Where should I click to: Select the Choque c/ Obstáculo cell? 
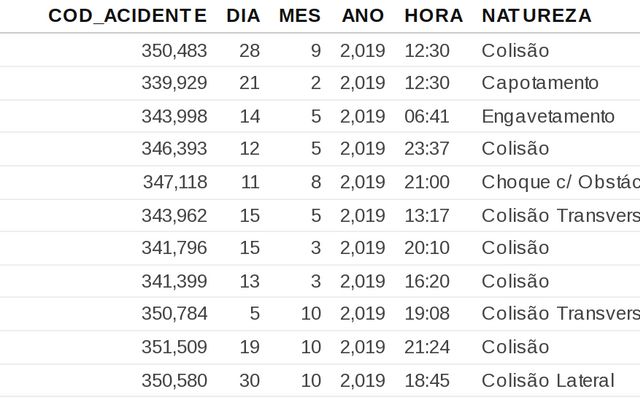[561, 182]
